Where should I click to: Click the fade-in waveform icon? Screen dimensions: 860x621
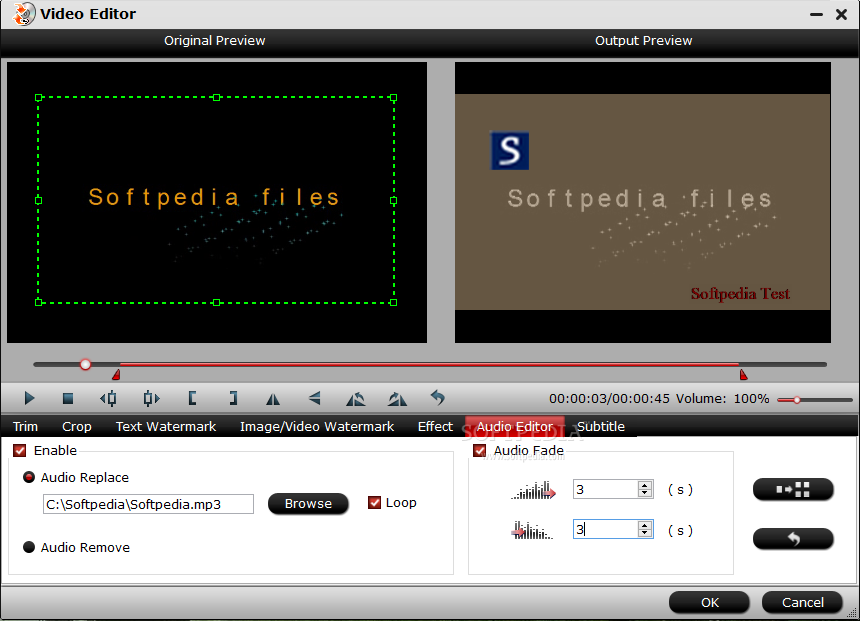[534, 490]
